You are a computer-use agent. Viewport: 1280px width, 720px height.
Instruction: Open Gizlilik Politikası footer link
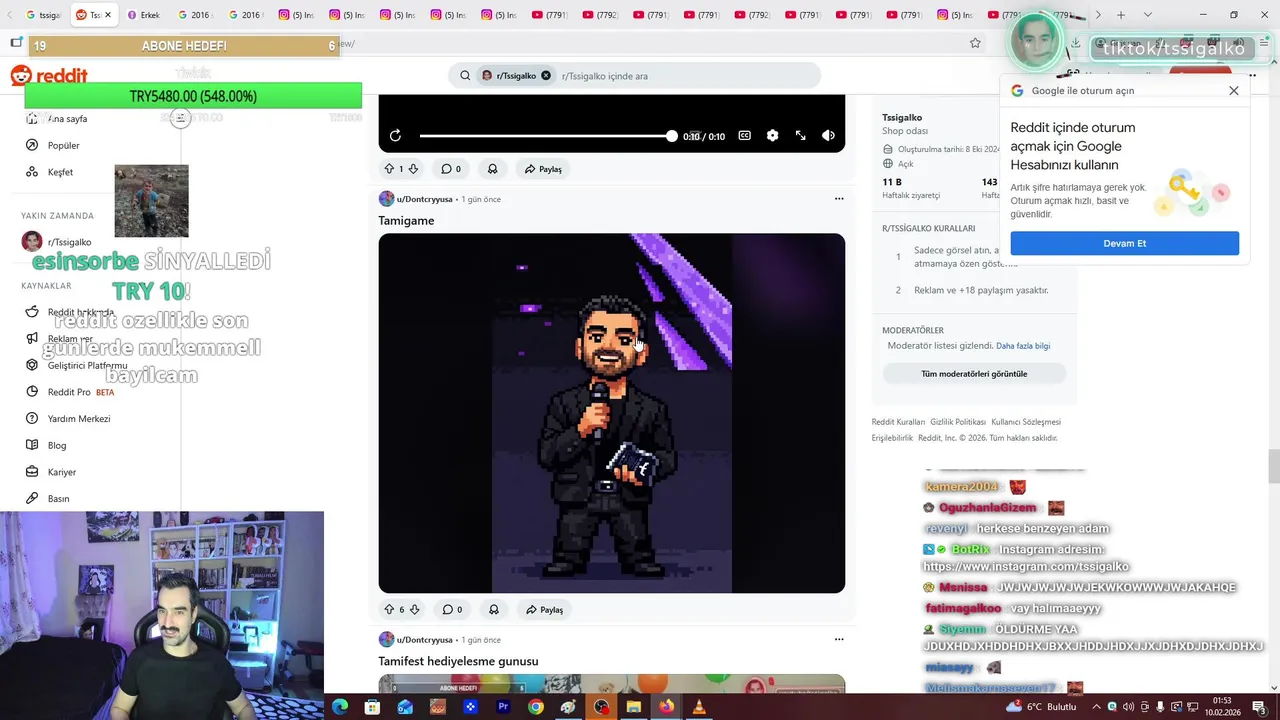tap(958, 422)
